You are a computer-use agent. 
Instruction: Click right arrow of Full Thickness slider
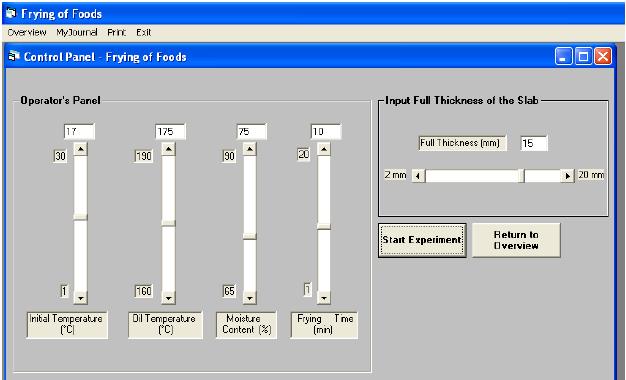coord(567,176)
